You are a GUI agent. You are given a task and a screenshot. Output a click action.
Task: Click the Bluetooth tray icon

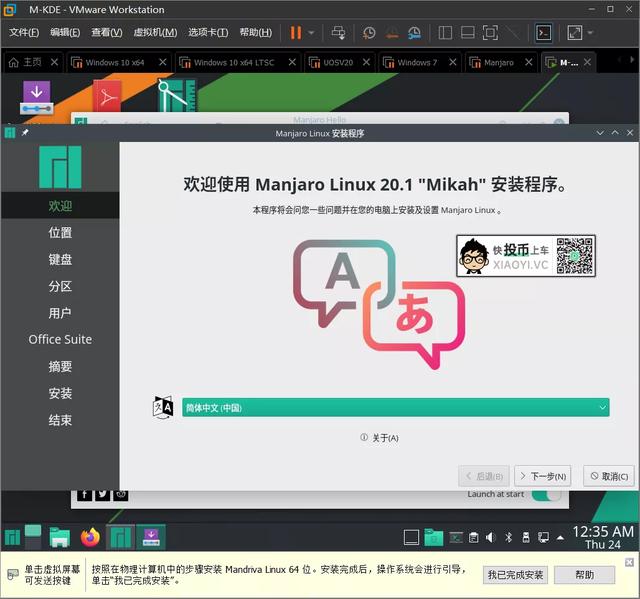[508, 537]
